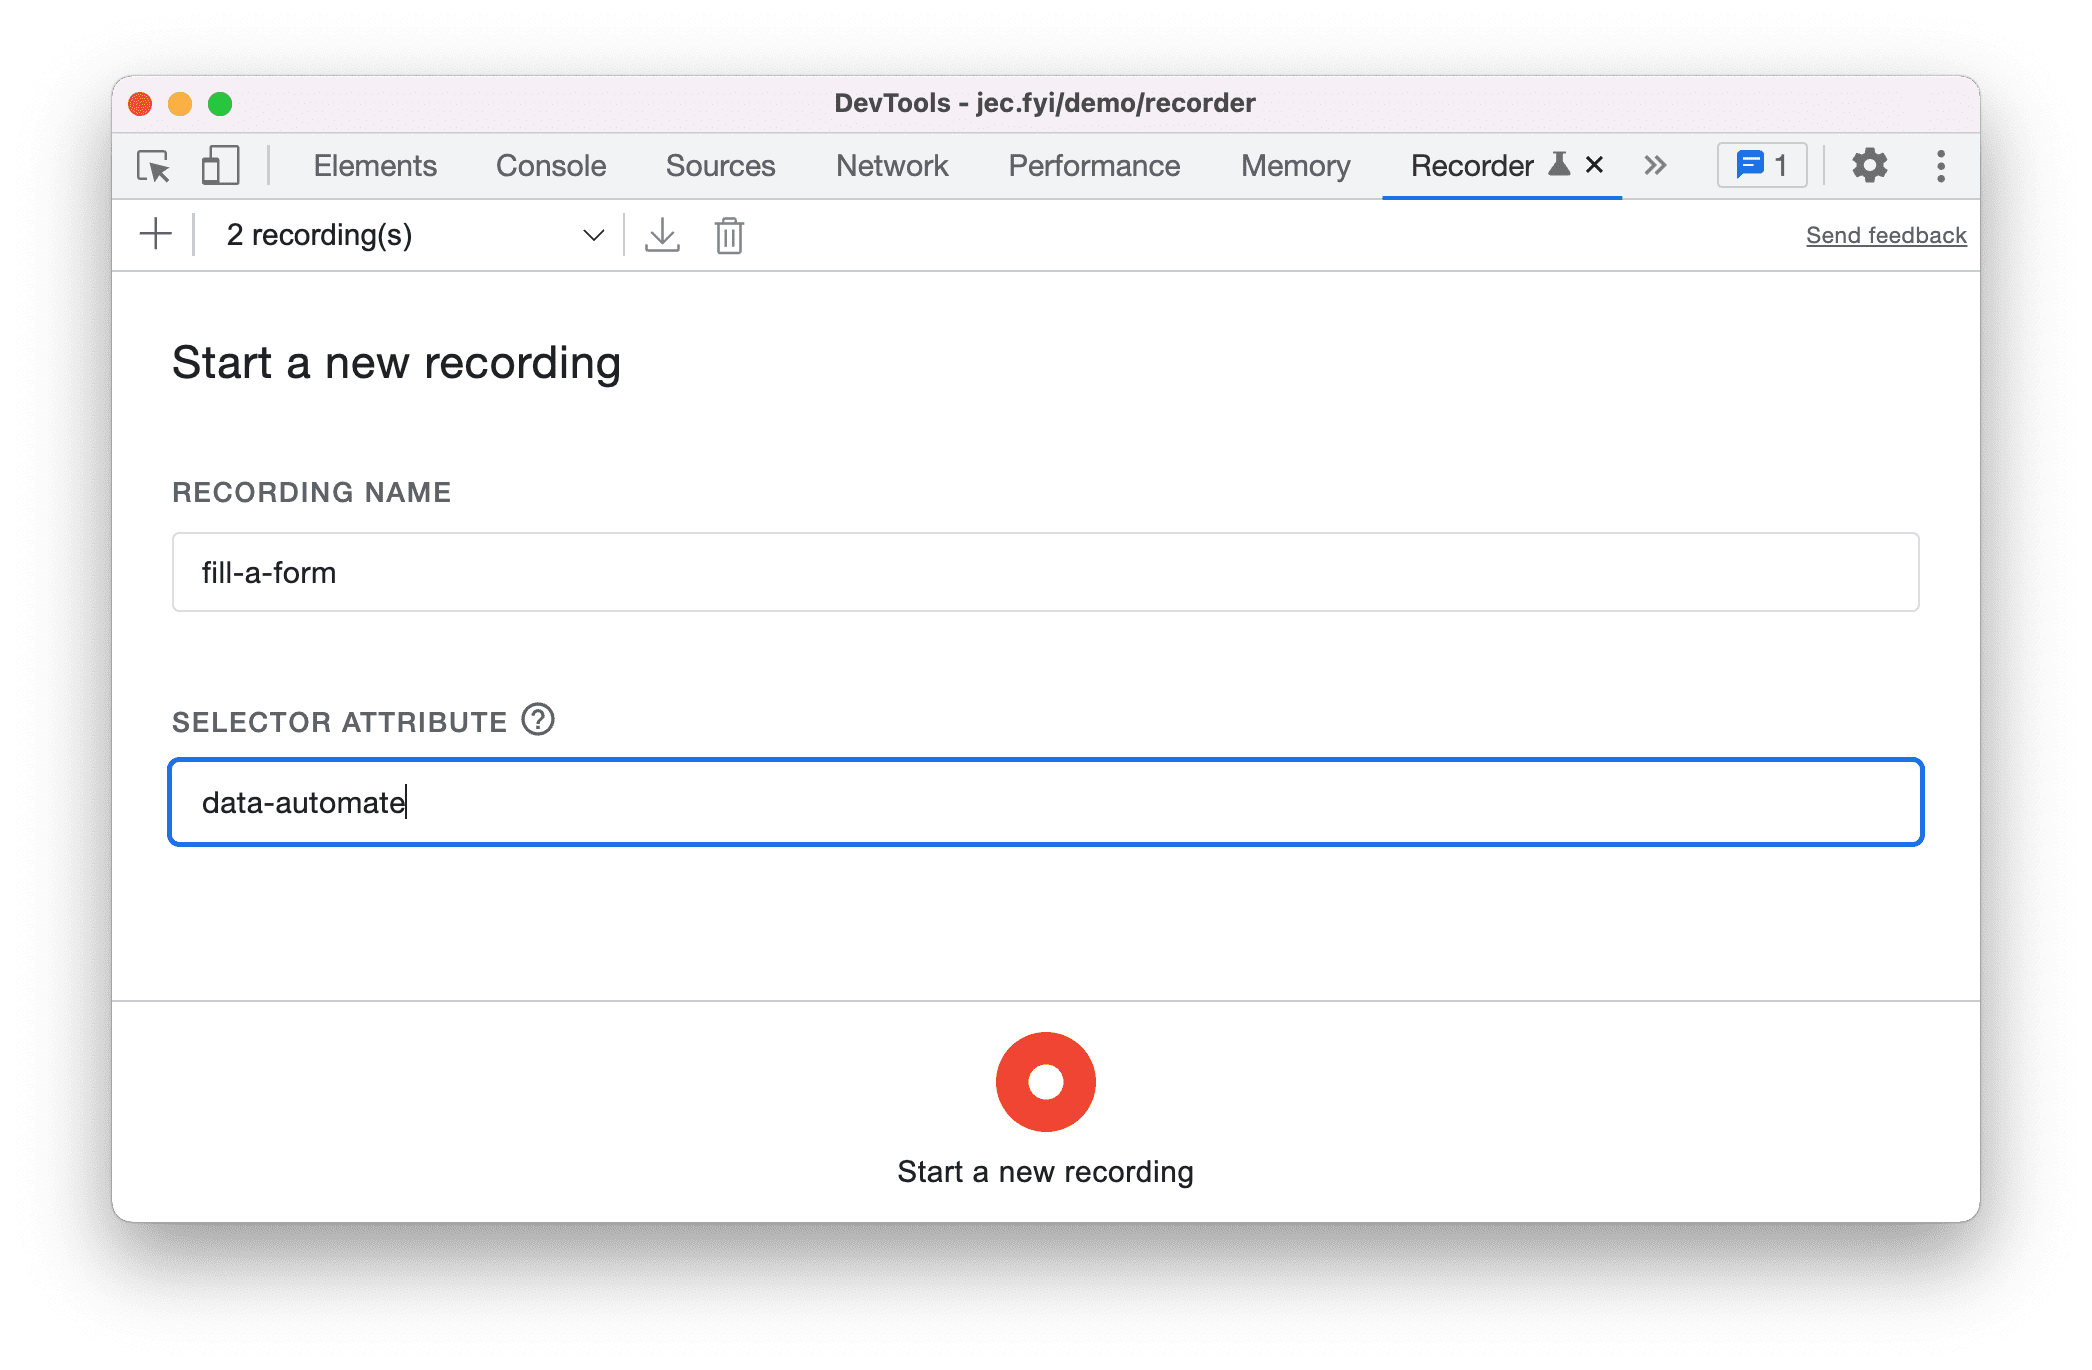Click the inspect element icon
Screen dimensions: 2092x1370
click(156, 167)
